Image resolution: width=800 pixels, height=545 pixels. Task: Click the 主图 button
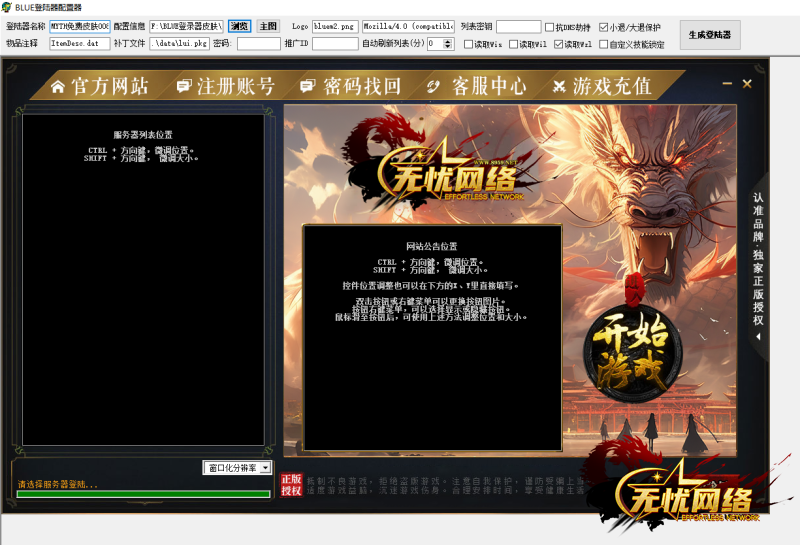point(268,26)
